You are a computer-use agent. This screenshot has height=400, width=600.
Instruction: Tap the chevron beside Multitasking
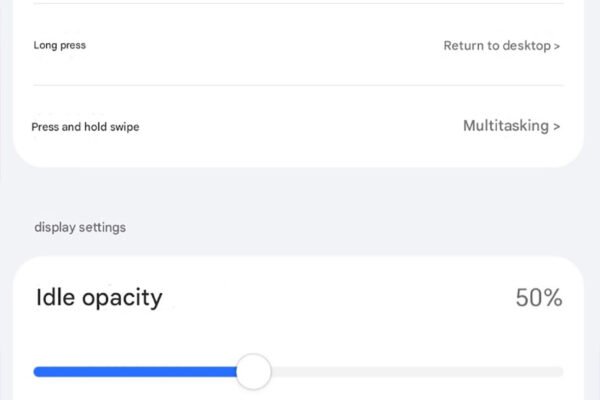(557, 127)
